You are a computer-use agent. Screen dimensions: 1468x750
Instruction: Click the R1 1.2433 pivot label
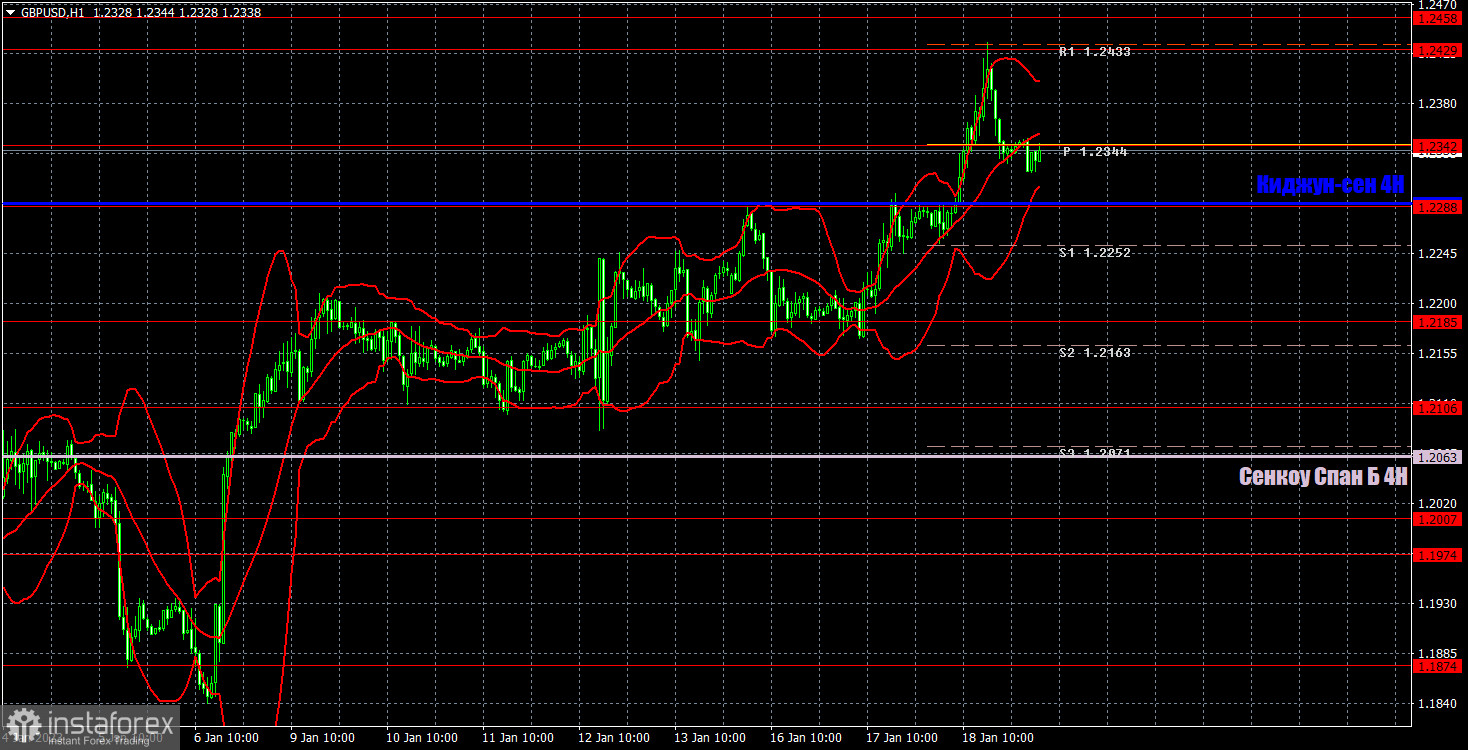pos(1095,52)
